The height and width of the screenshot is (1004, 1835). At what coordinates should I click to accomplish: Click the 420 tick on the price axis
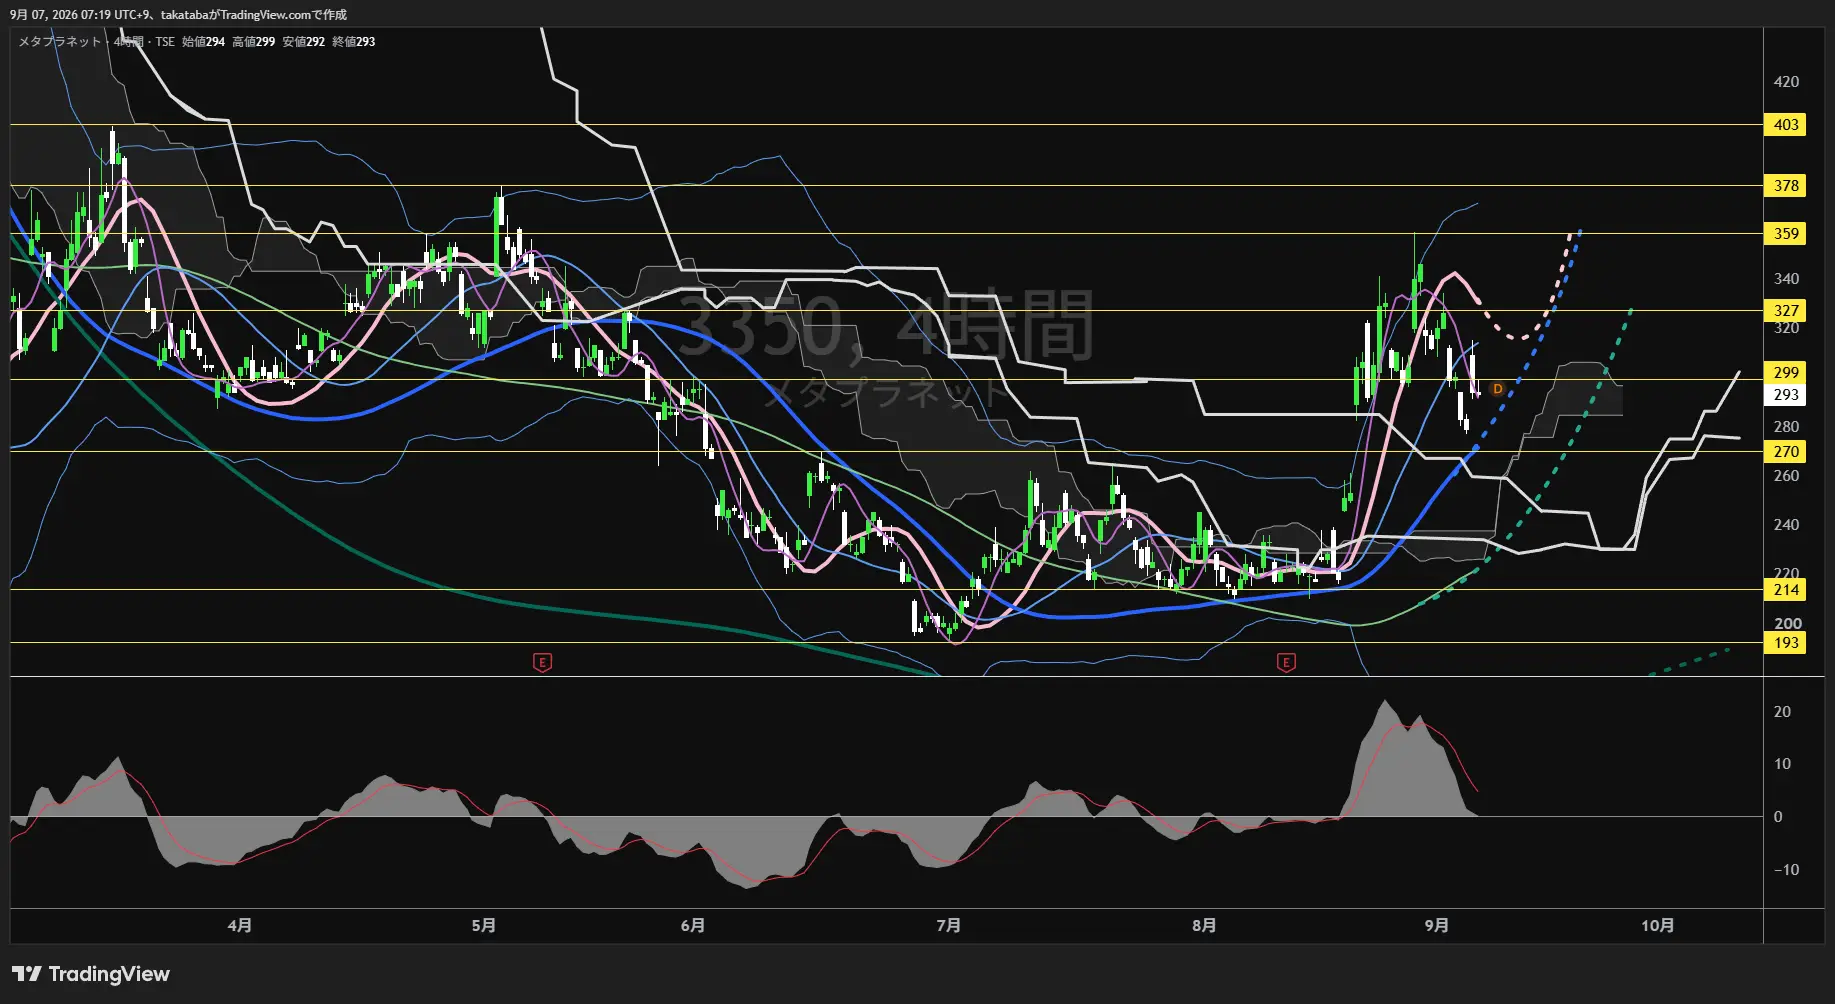pos(1786,82)
